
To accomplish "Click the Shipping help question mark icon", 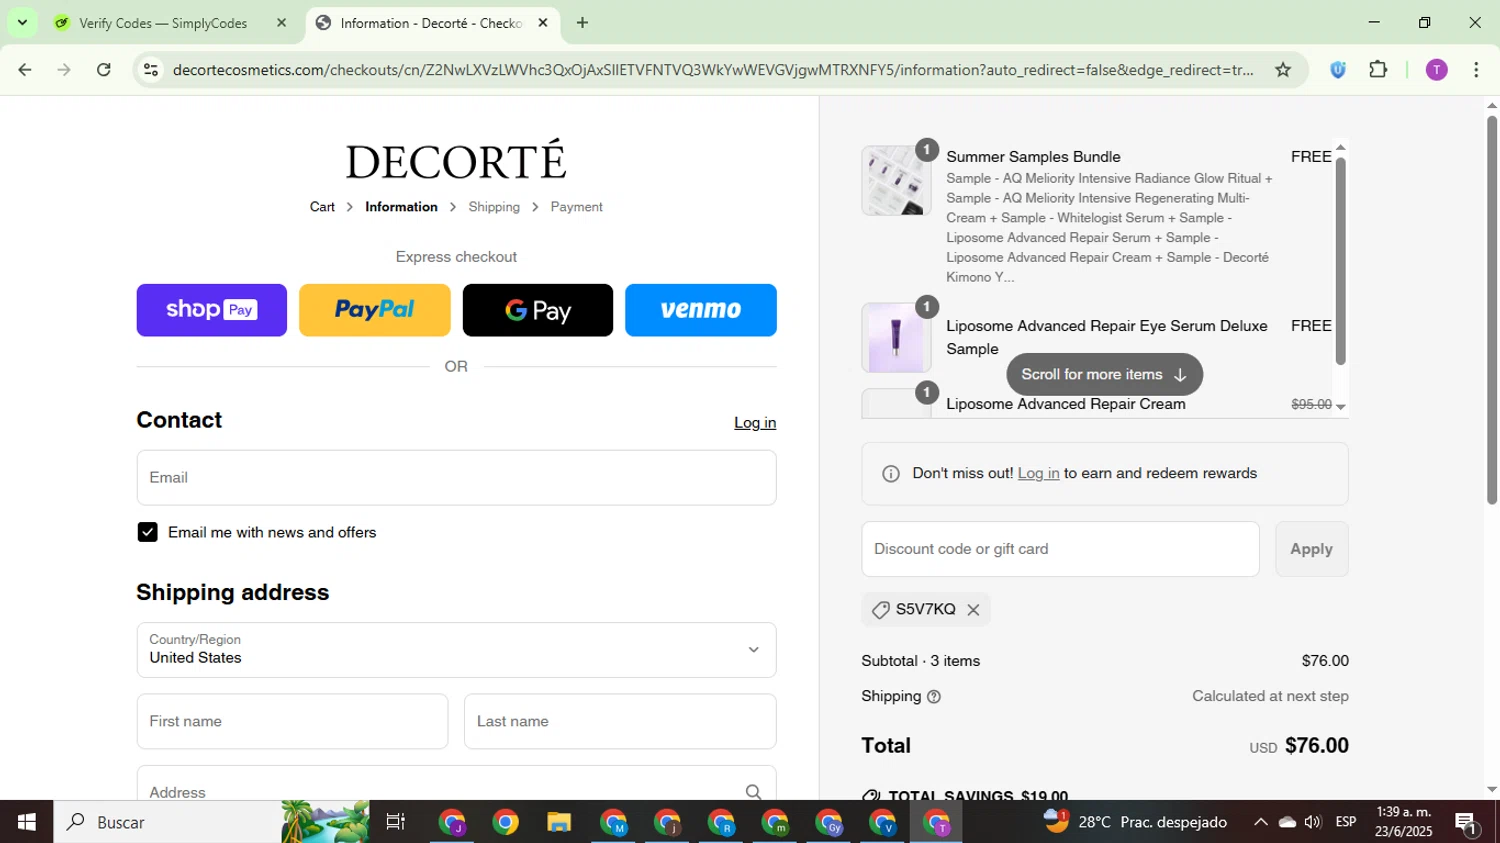I will pos(934,697).
